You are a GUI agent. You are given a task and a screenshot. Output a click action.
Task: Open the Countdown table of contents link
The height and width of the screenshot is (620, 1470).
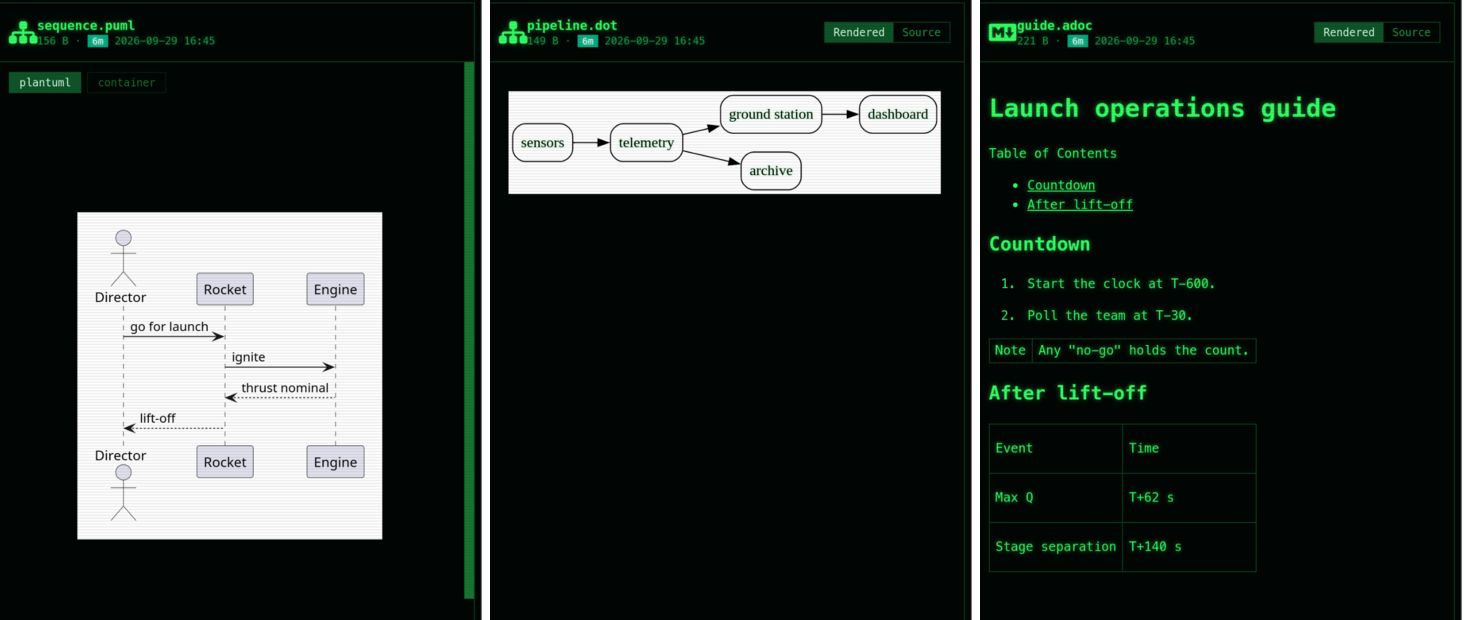tap(1061, 185)
